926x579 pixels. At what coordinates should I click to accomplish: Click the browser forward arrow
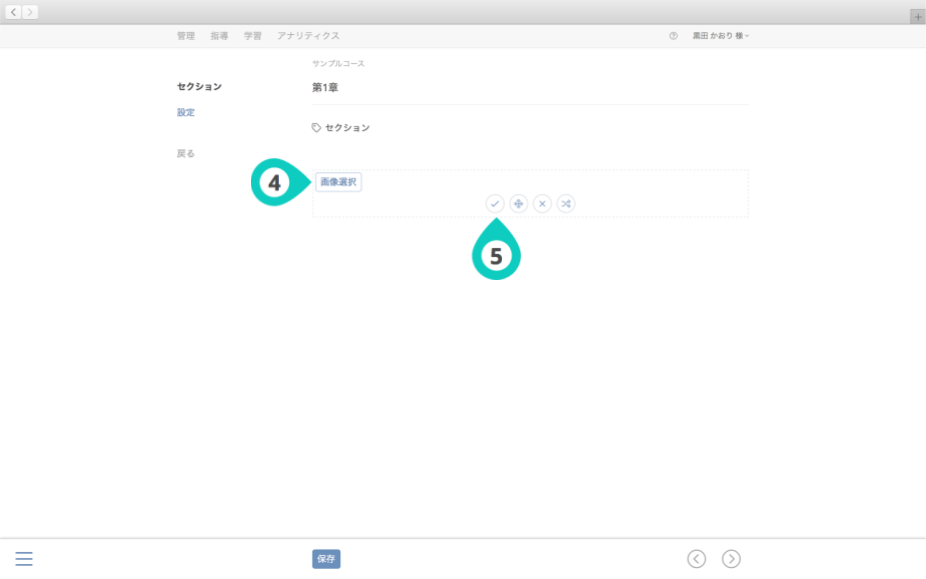30,12
